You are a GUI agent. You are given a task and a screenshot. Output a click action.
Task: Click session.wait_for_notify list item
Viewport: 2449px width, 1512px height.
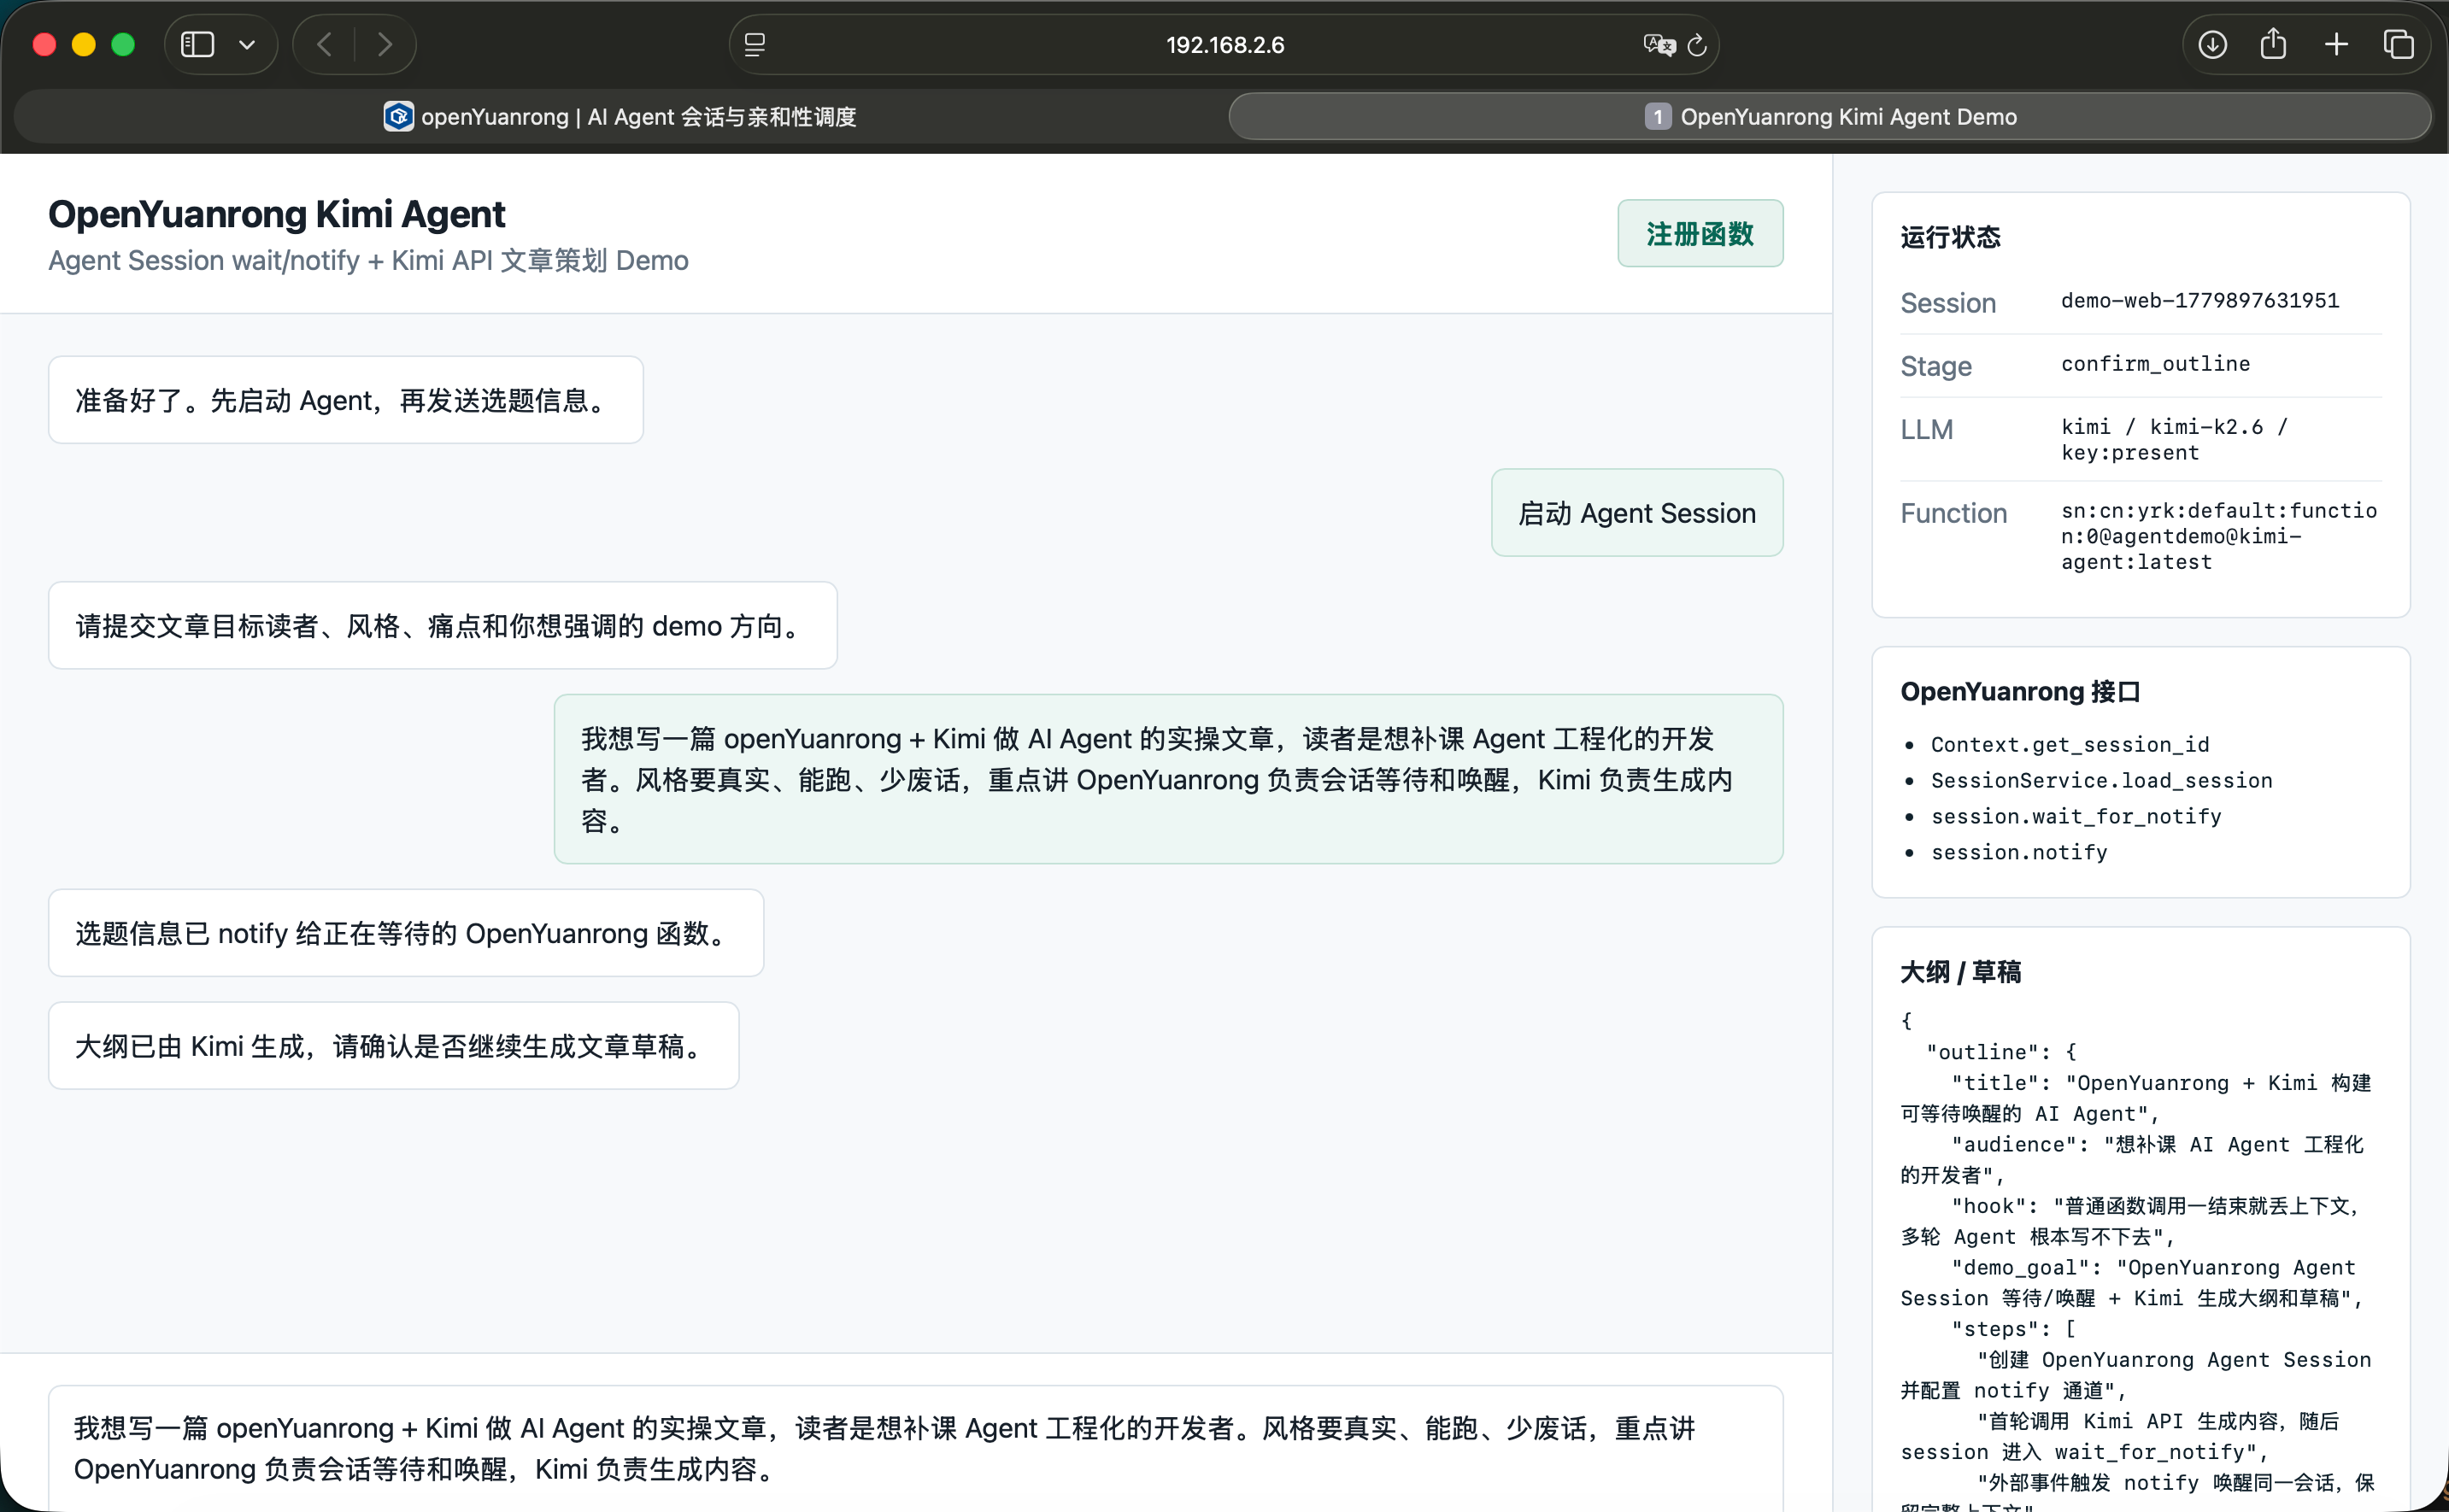tap(2076, 817)
